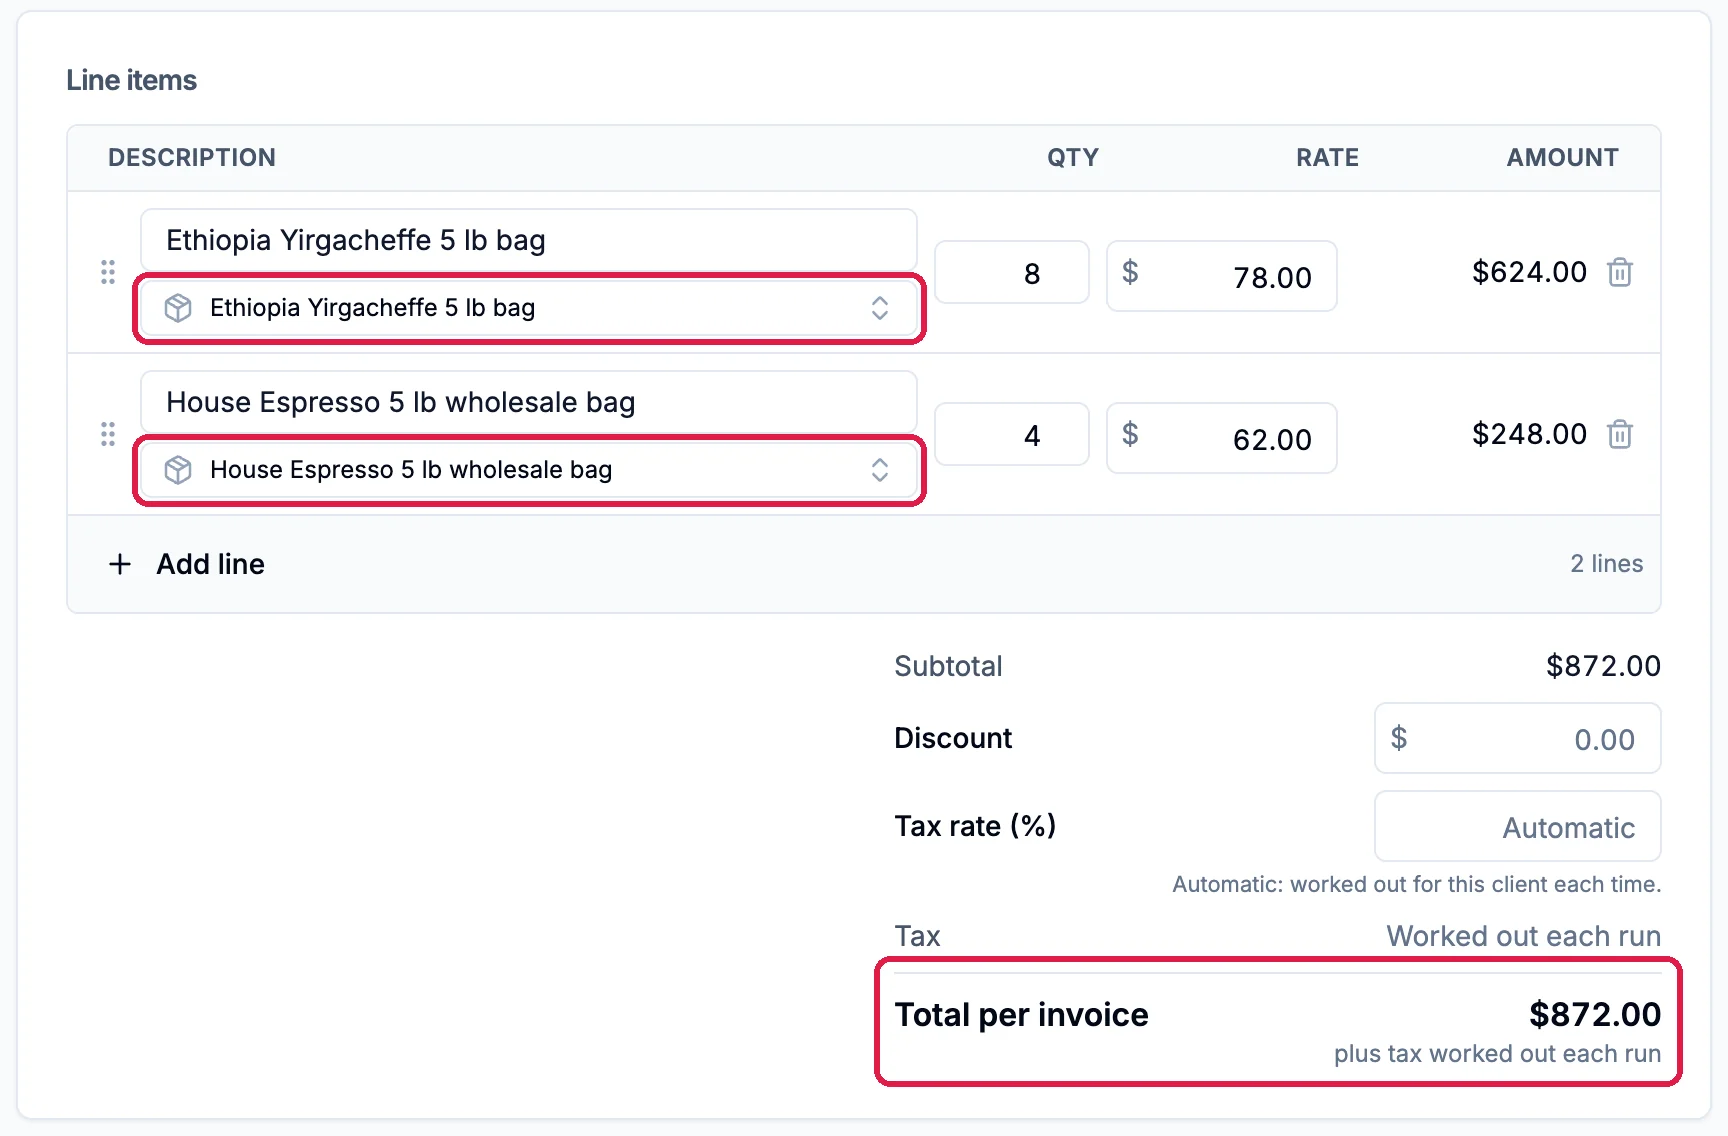
Task: Expand the product selector chevrons on the House Espresso row
Action: 880,470
